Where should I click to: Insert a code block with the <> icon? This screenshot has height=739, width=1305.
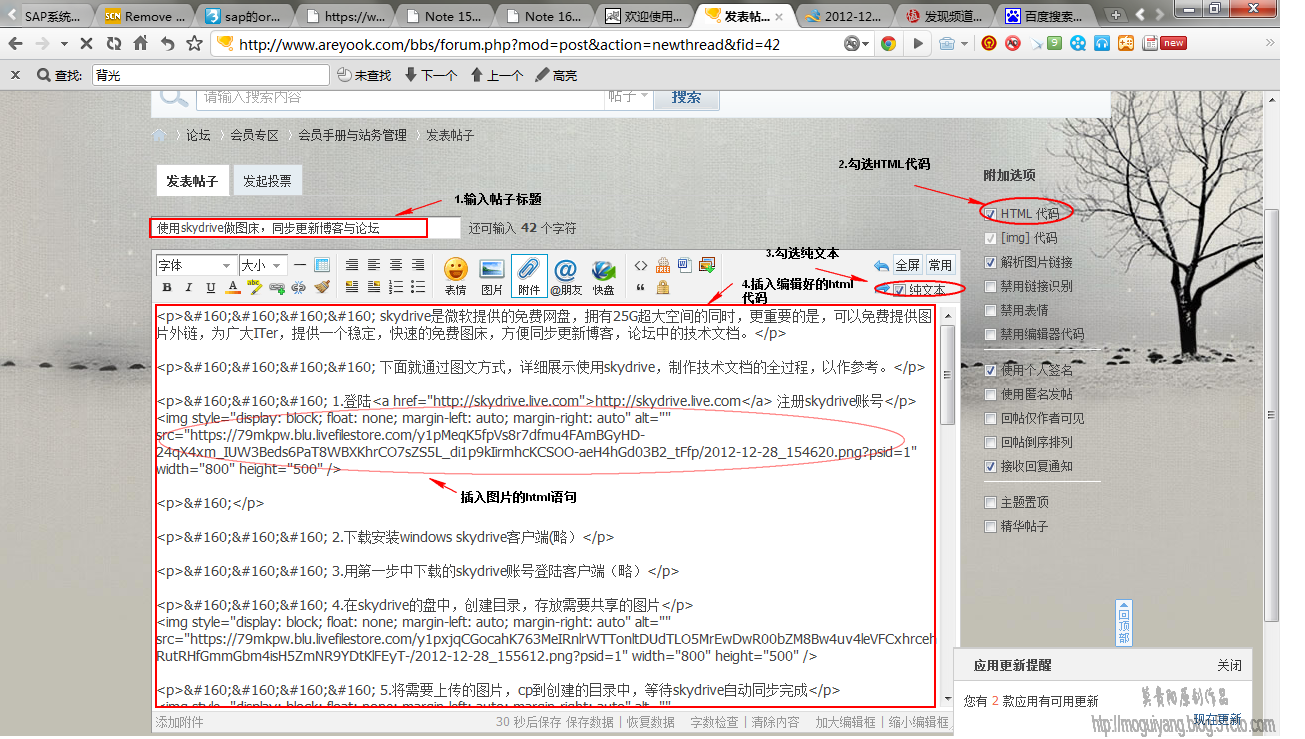pyautogui.click(x=640, y=265)
